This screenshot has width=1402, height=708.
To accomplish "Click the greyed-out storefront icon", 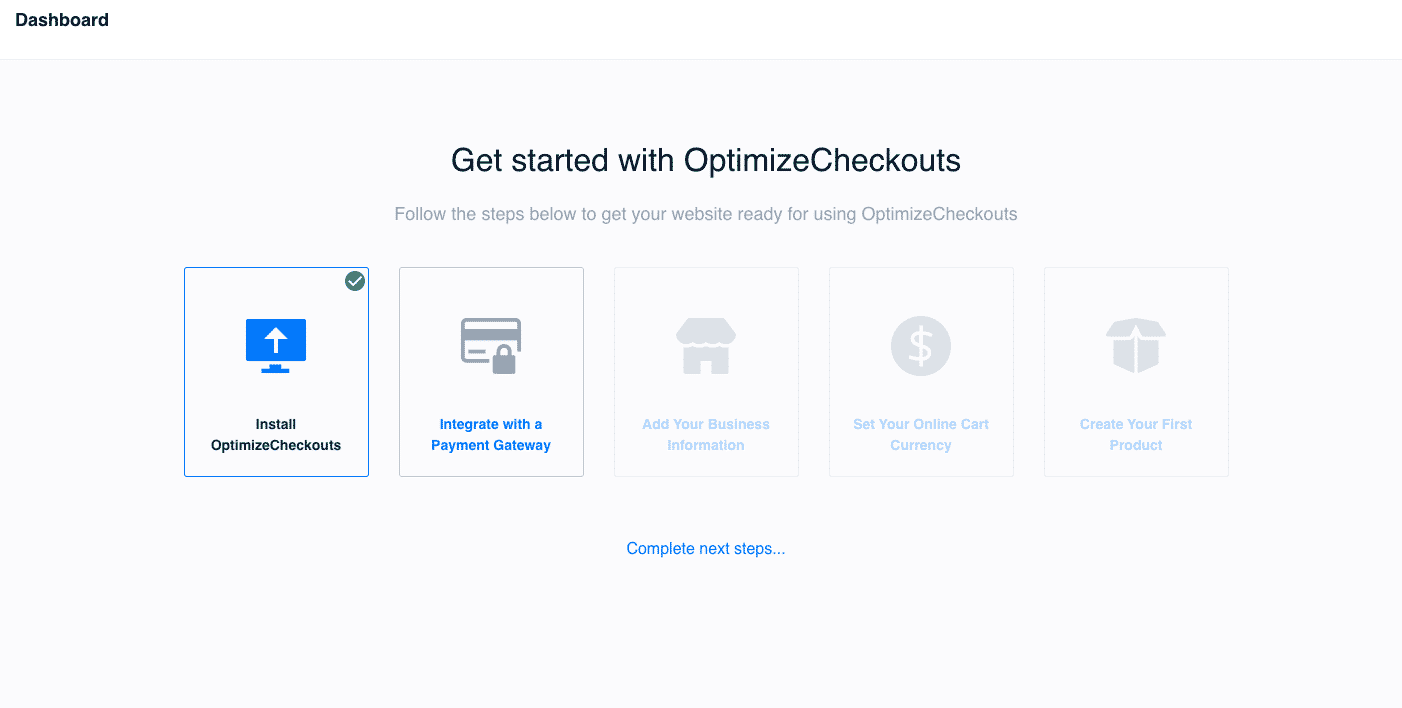I will point(706,346).
